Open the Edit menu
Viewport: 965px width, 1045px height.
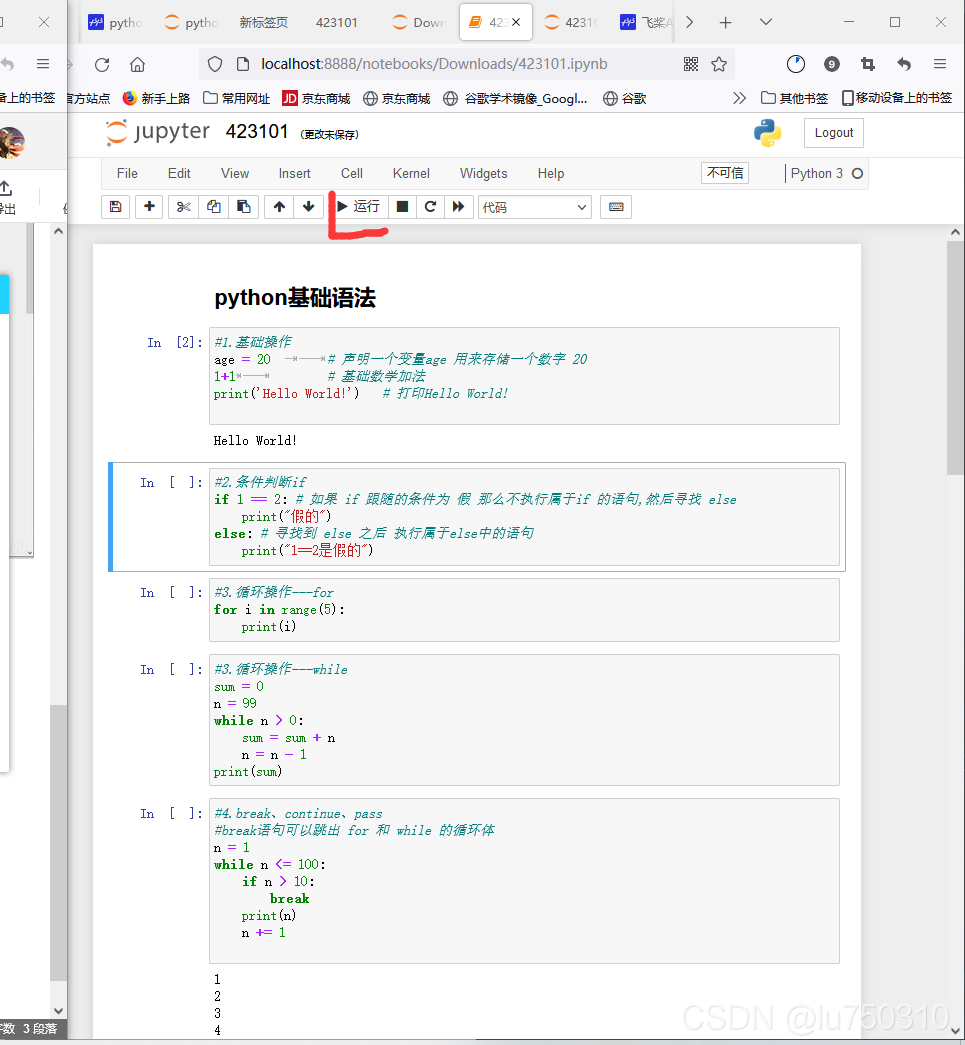[x=179, y=173]
